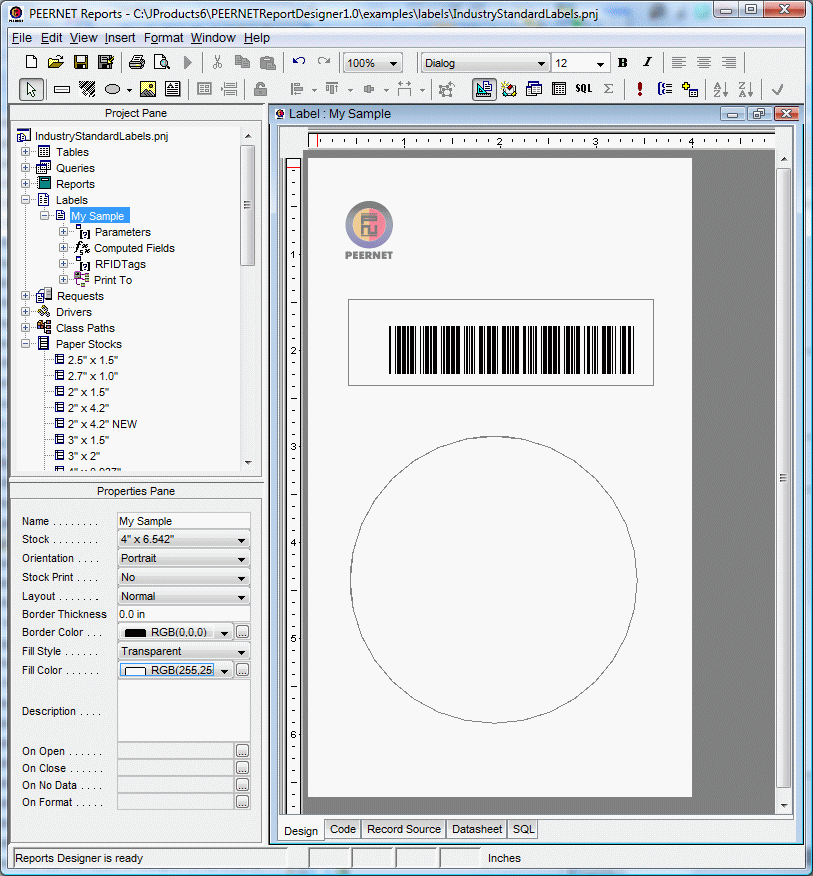This screenshot has height=876, width=813.
Task: Undo the last action
Action: click(299, 63)
